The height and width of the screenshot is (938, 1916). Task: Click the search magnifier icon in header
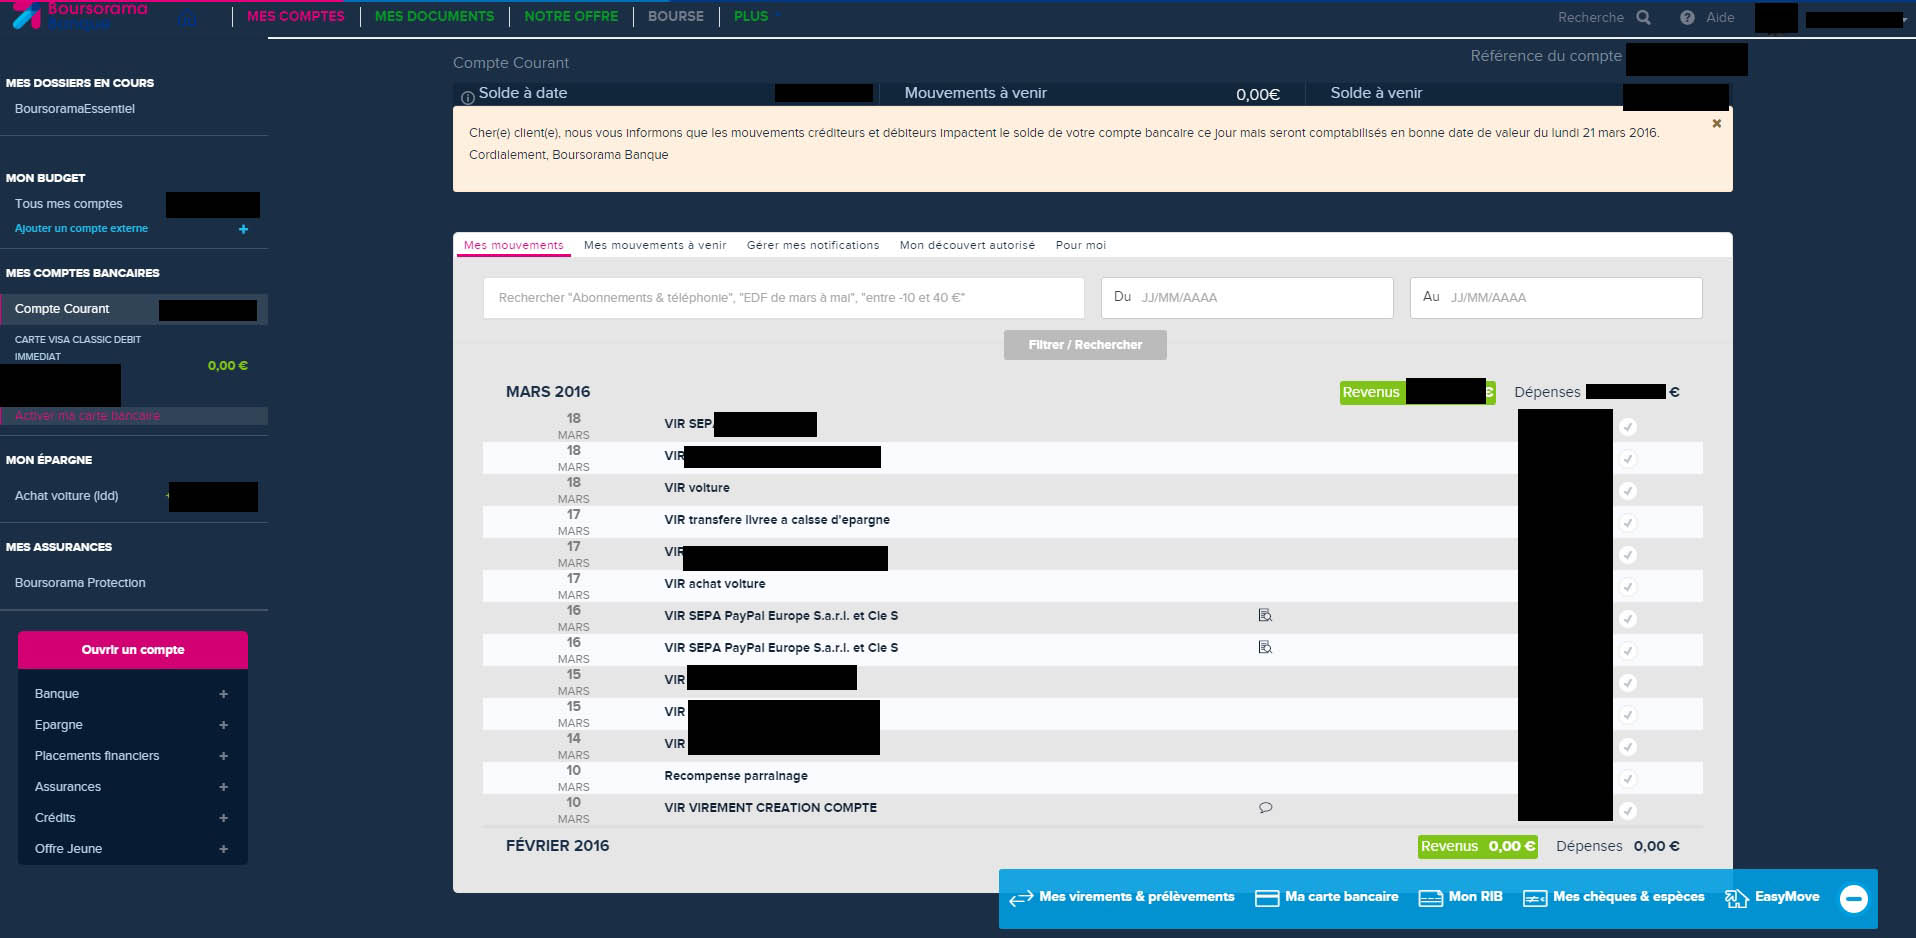(x=1643, y=17)
